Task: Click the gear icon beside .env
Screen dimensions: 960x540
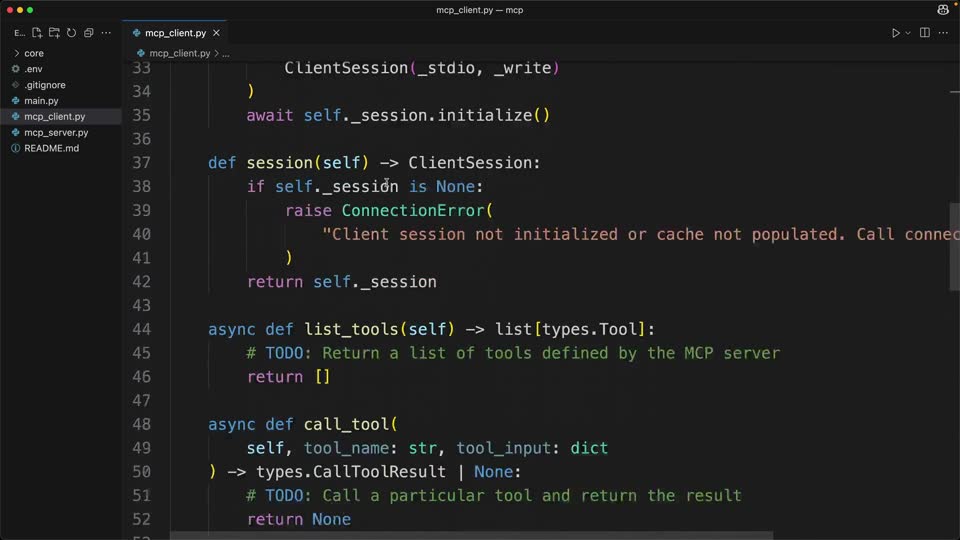Action: 15,69
